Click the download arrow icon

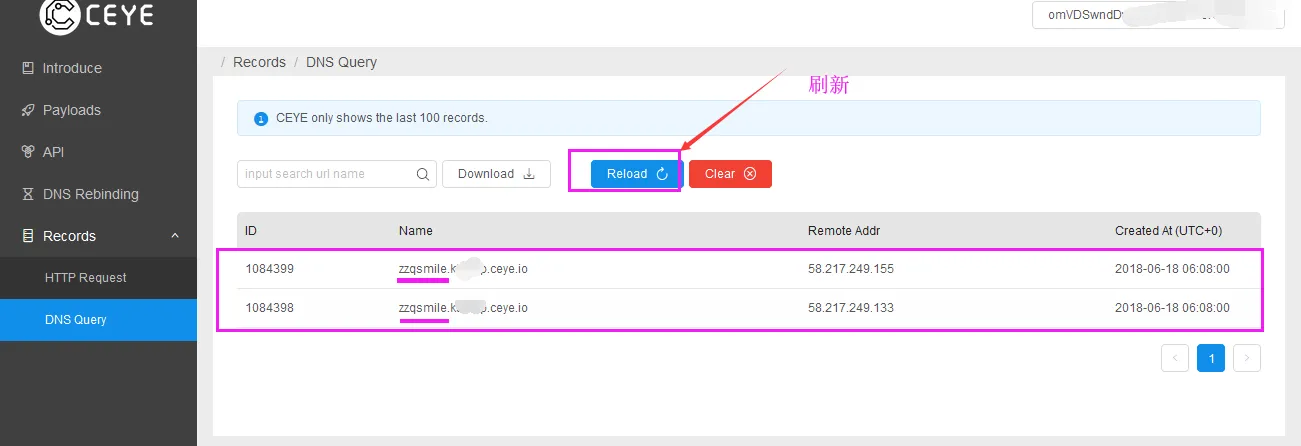[x=530, y=174]
